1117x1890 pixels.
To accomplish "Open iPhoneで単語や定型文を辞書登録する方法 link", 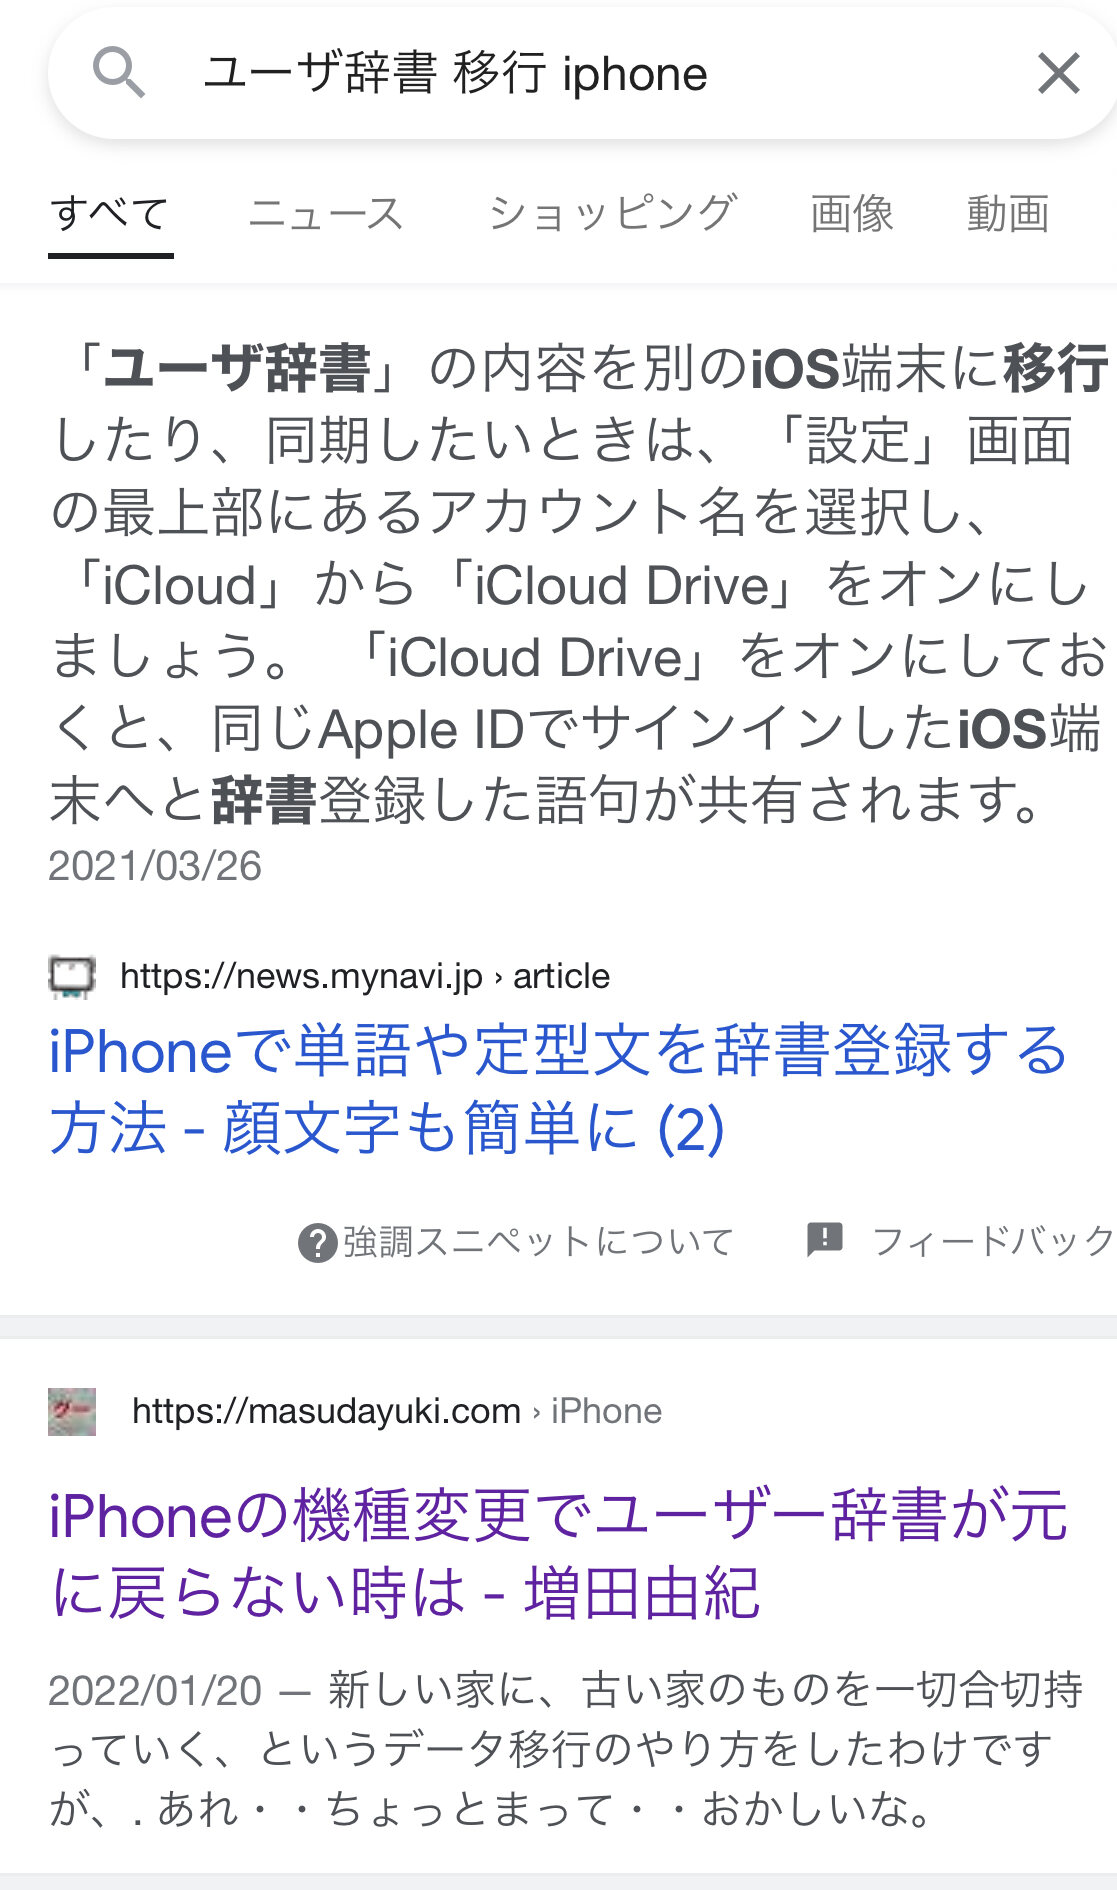I will [x=559, y=1089].
